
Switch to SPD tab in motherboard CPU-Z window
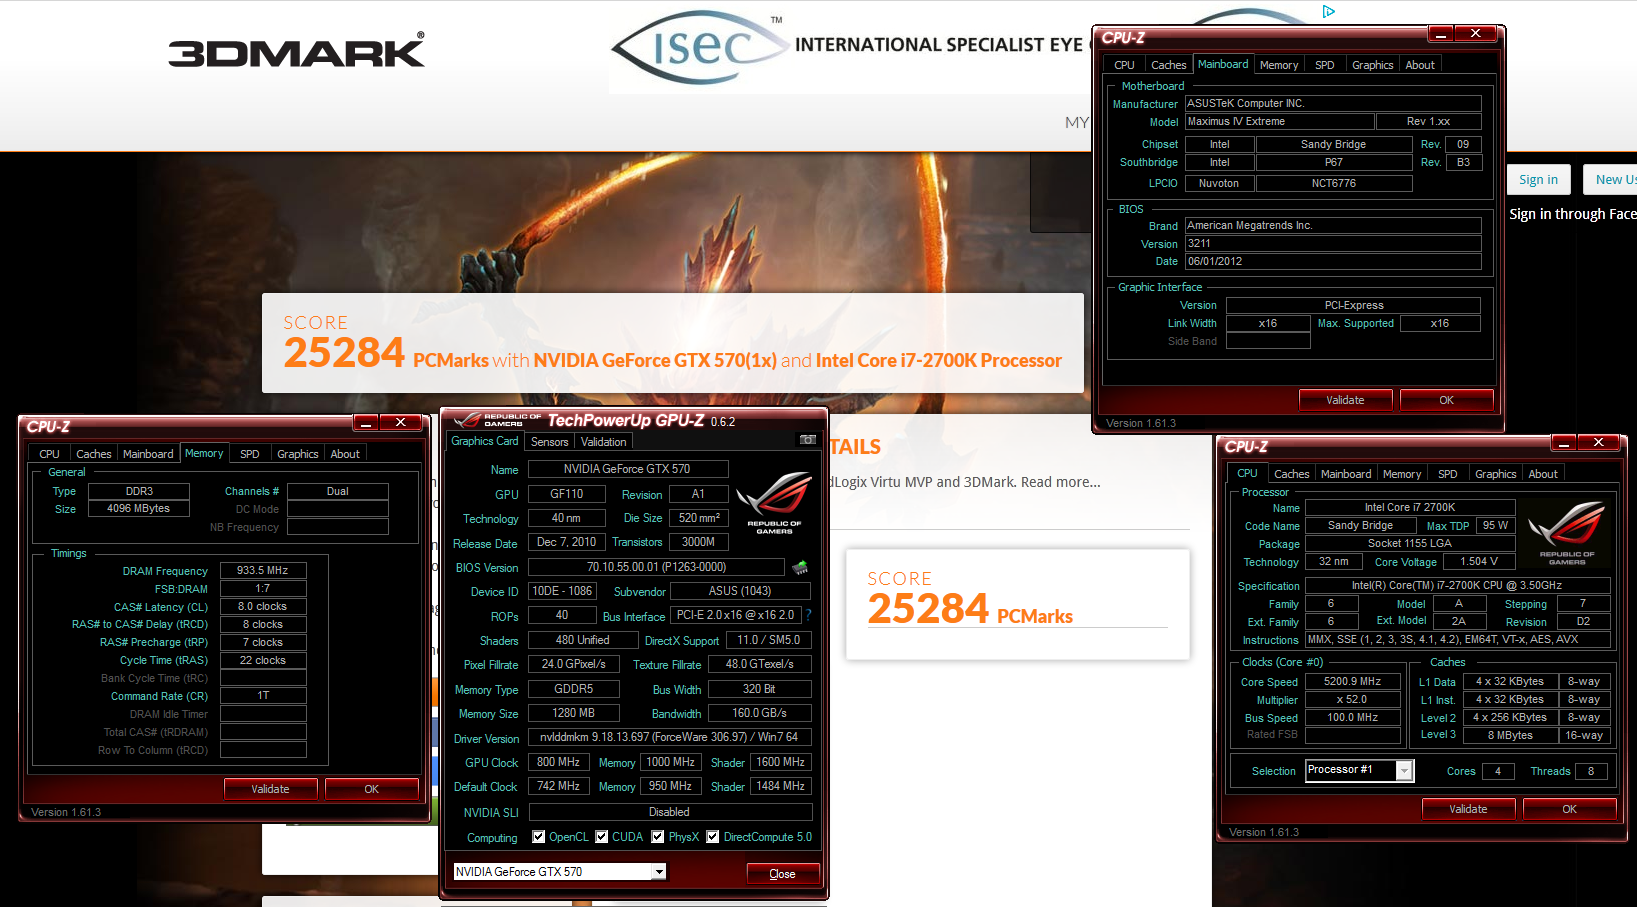click(x=1325, y=65)
